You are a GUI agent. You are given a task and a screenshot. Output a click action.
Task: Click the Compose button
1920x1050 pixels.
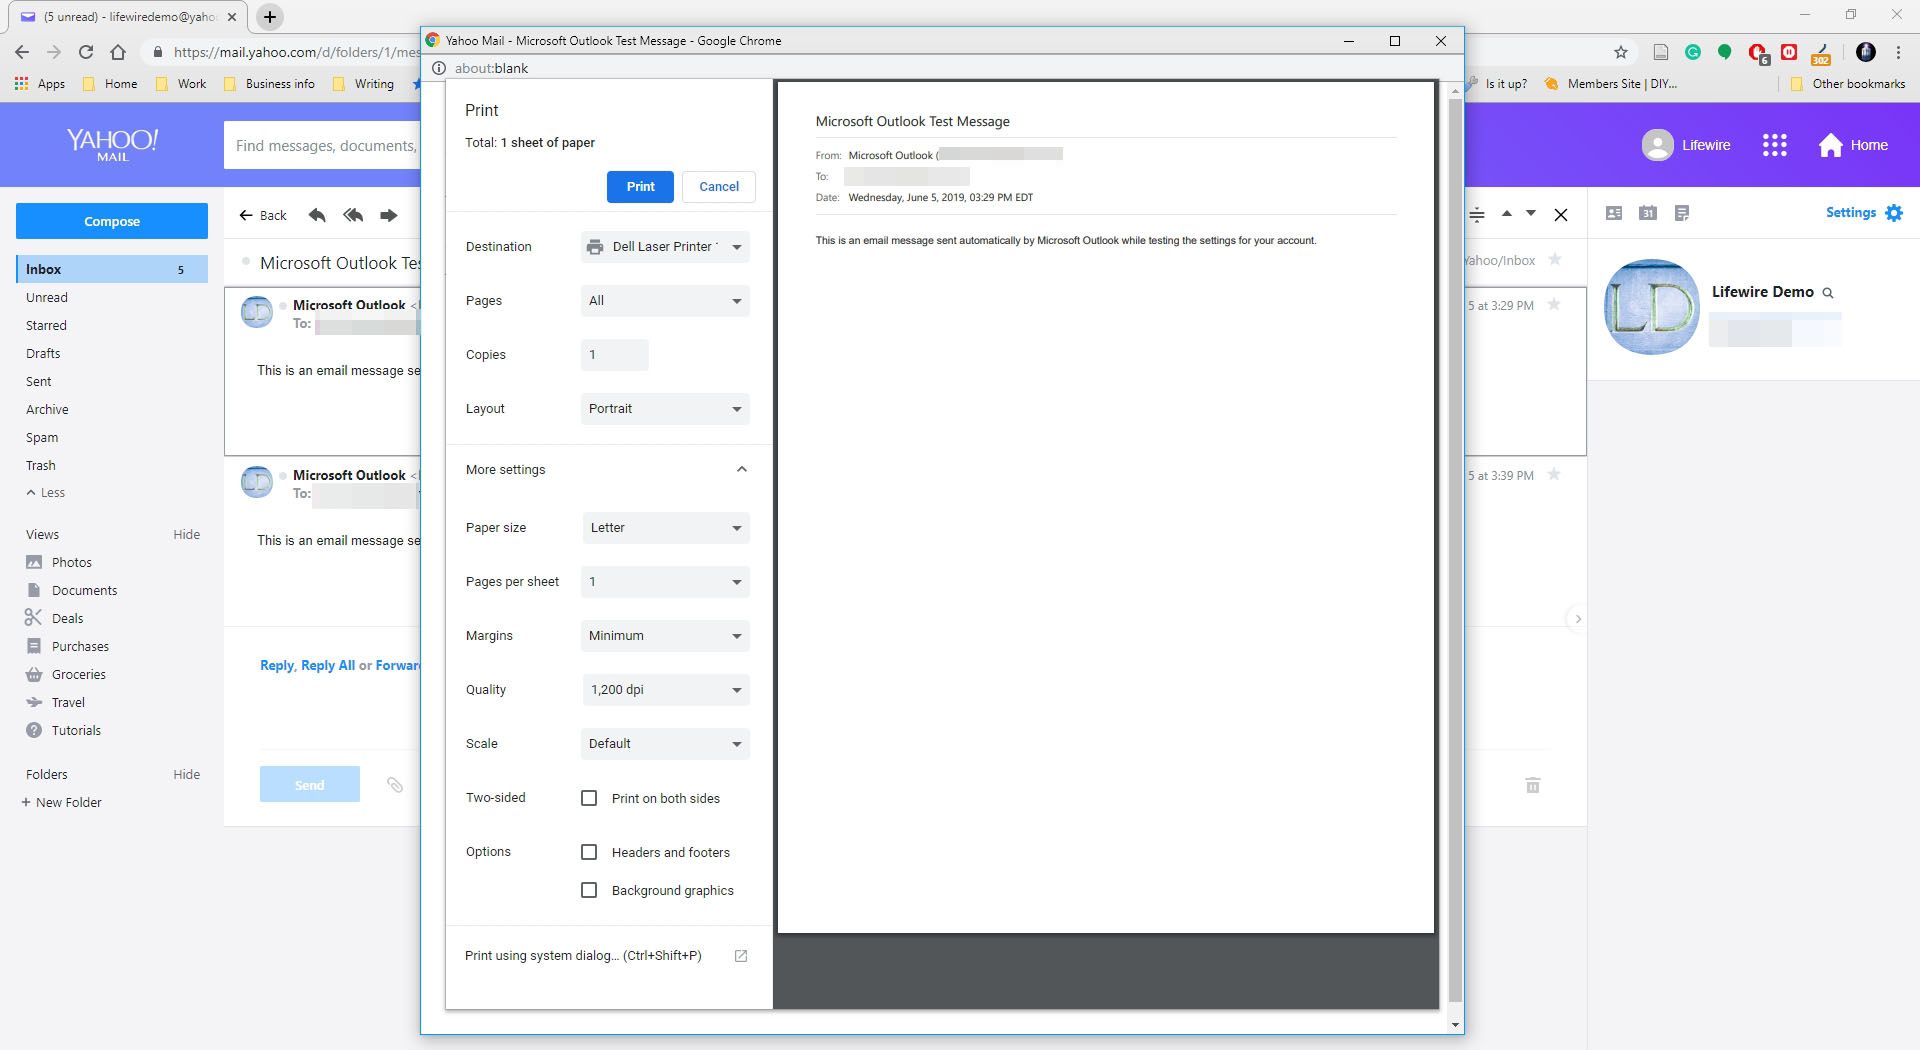click(112, 221)
